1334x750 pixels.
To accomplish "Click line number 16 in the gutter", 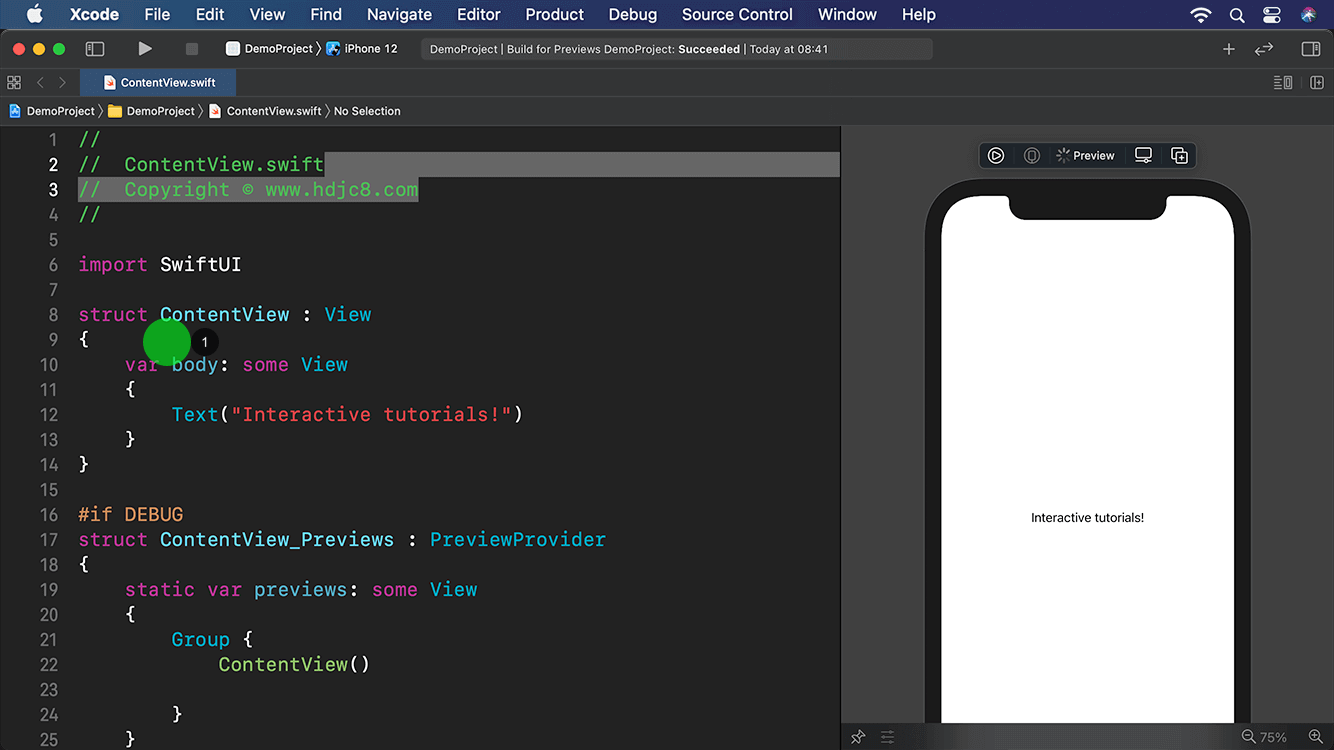I will pyautogui.click(x=49, y=515).
